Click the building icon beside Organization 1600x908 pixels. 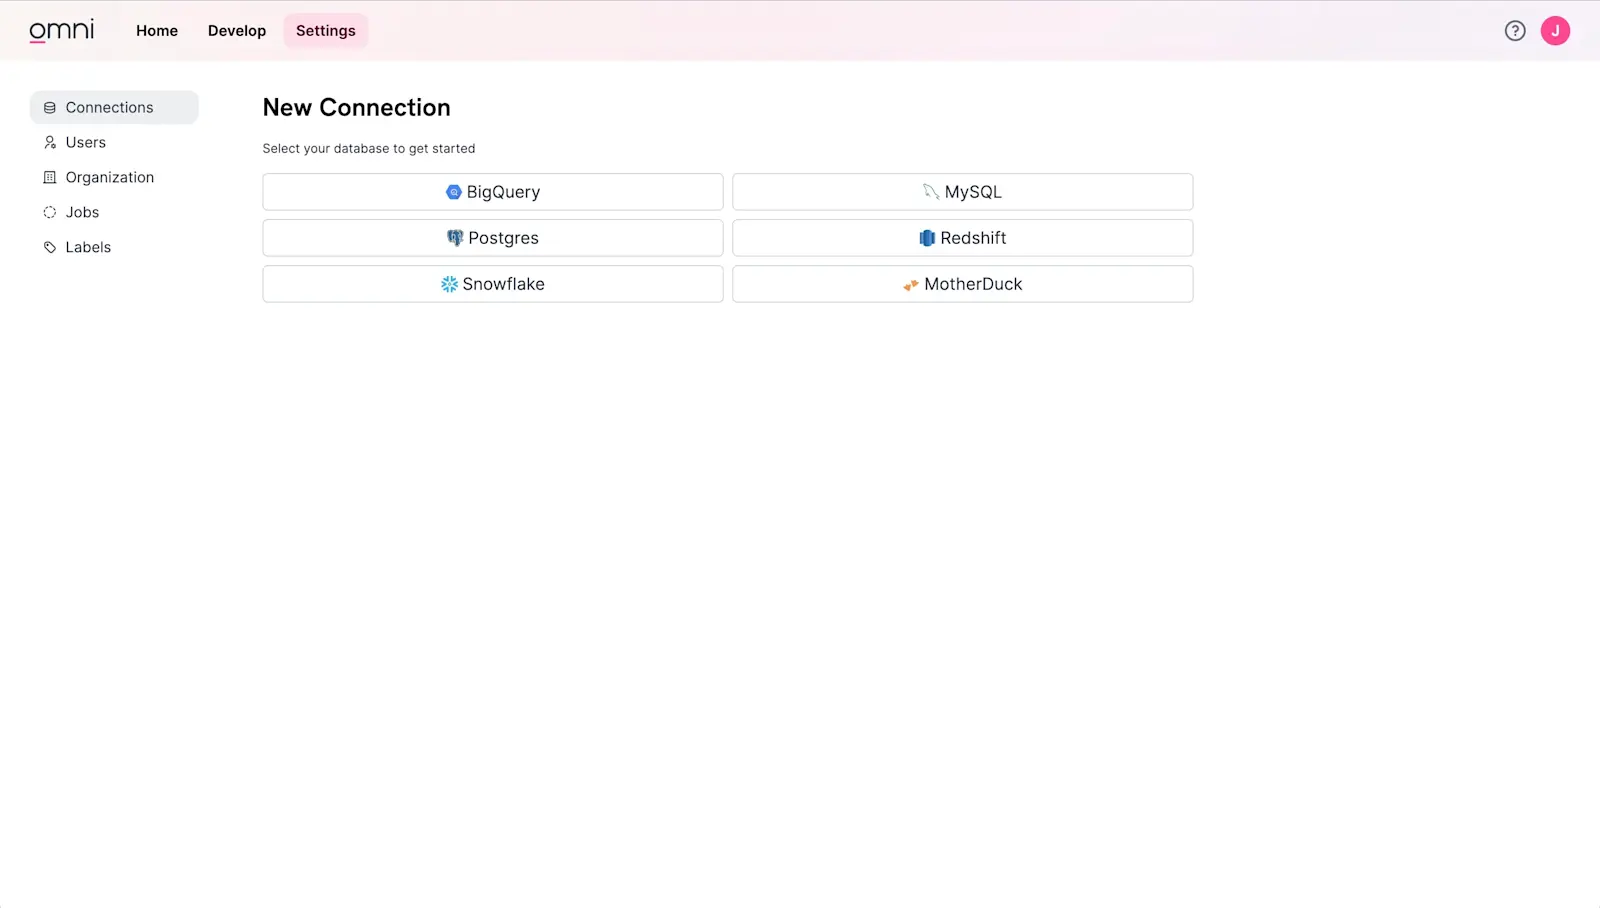(x=50, y=178)
